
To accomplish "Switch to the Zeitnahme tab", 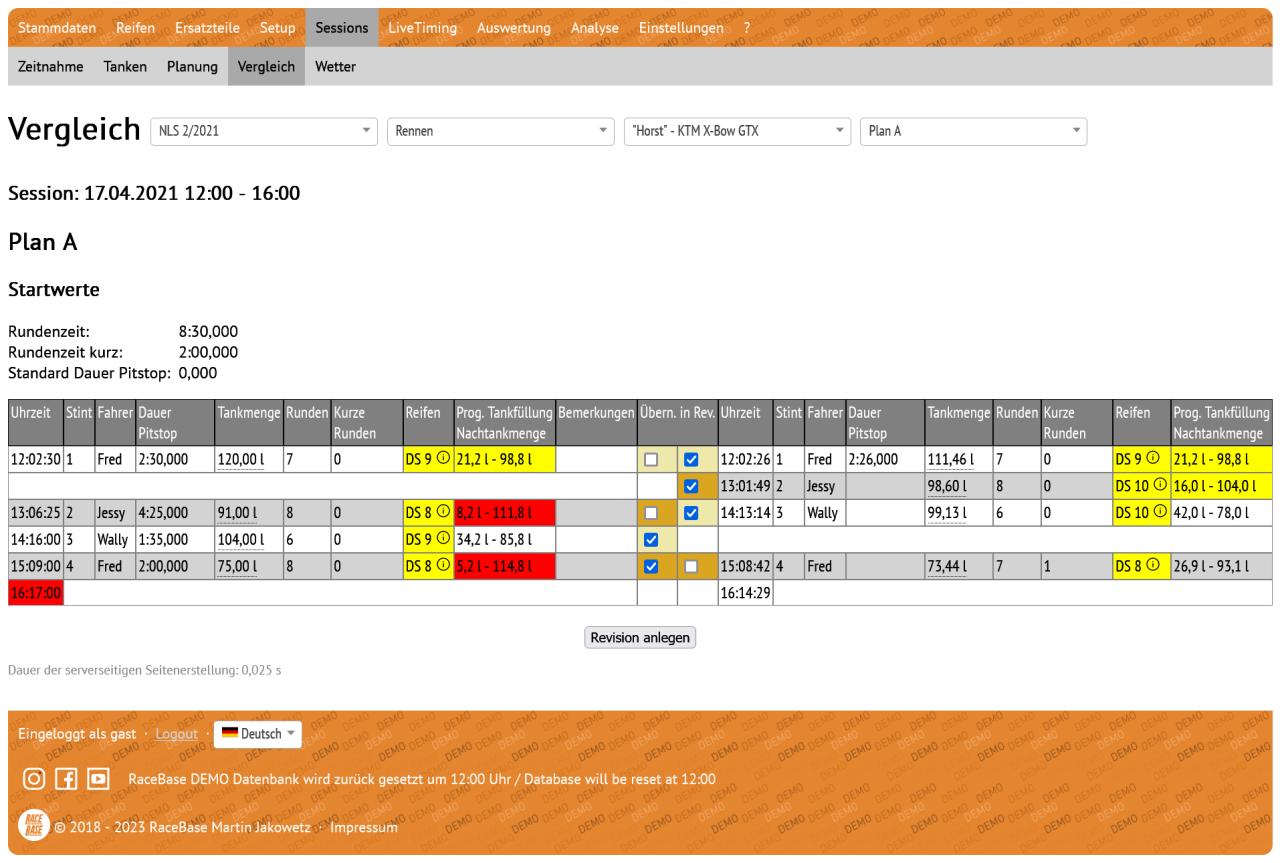I will 51,67.
